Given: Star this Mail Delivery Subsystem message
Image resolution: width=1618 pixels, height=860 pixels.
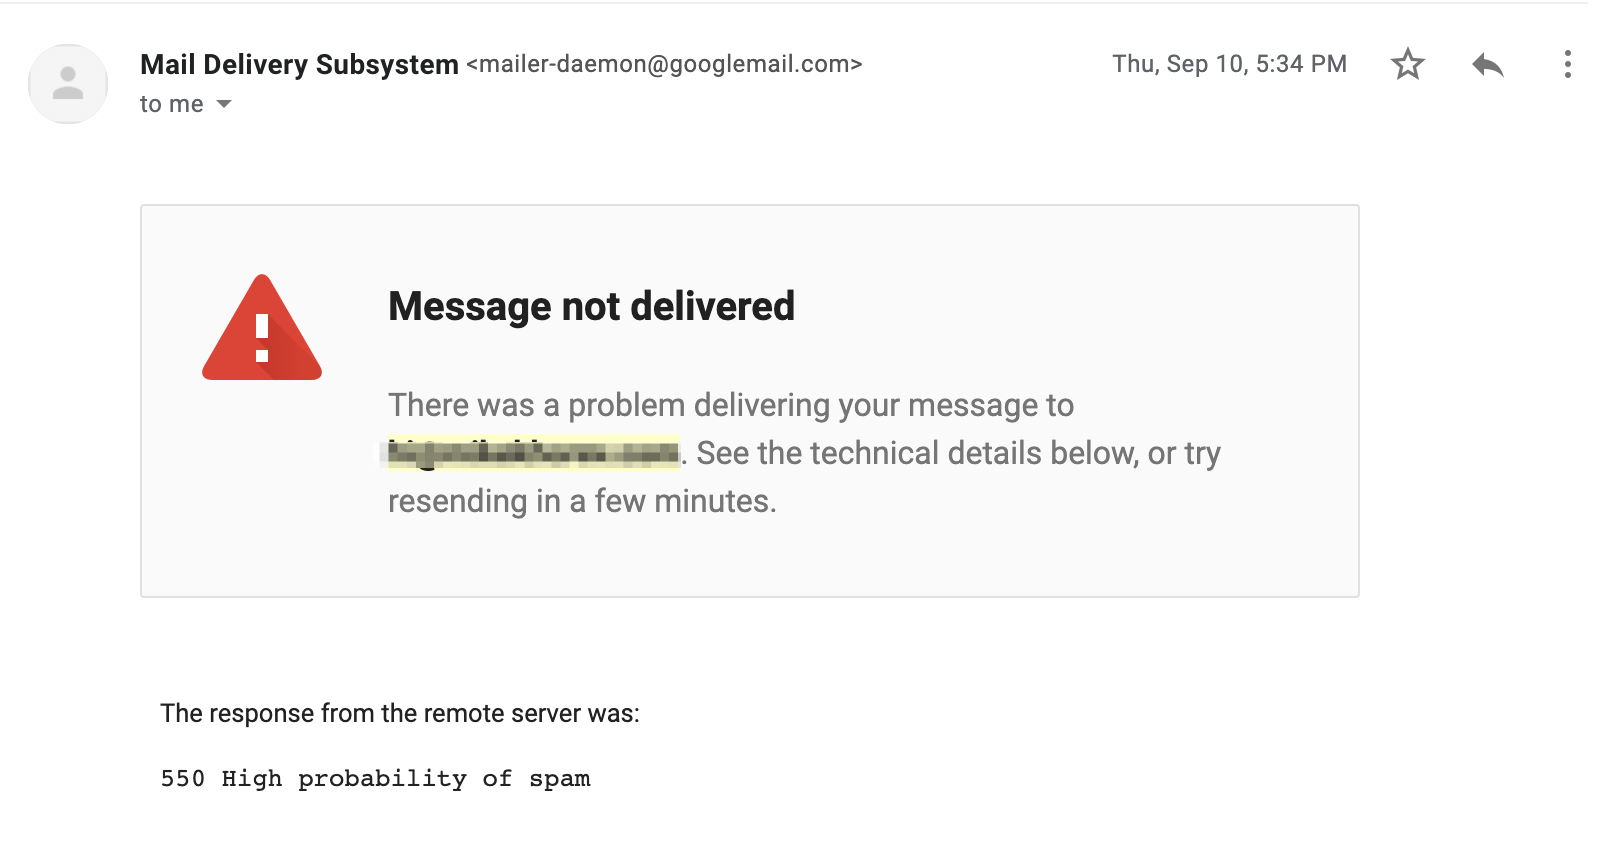Looking at the screenshot, I should click(x=1407, y=64).
